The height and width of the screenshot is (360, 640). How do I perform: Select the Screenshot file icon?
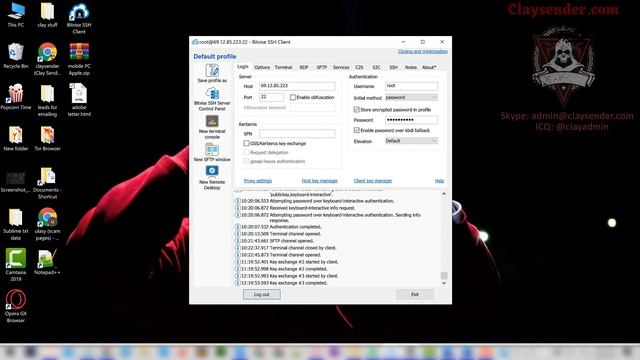16,182
